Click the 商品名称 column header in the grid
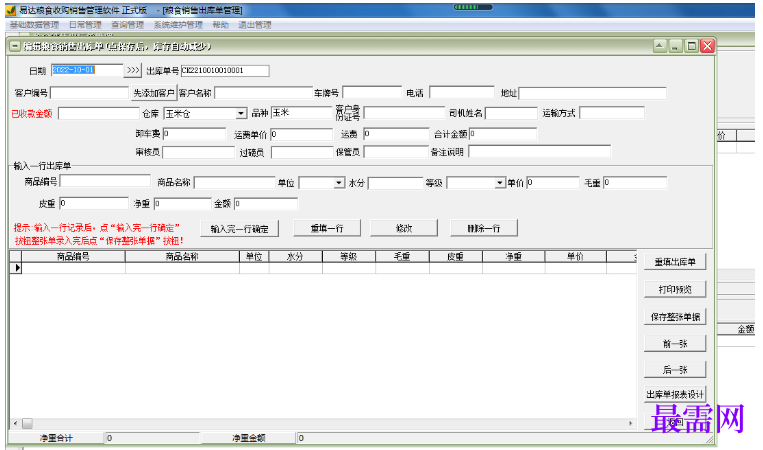The height and width of the screenshot is (450, 763). click(x=182, y=256)
